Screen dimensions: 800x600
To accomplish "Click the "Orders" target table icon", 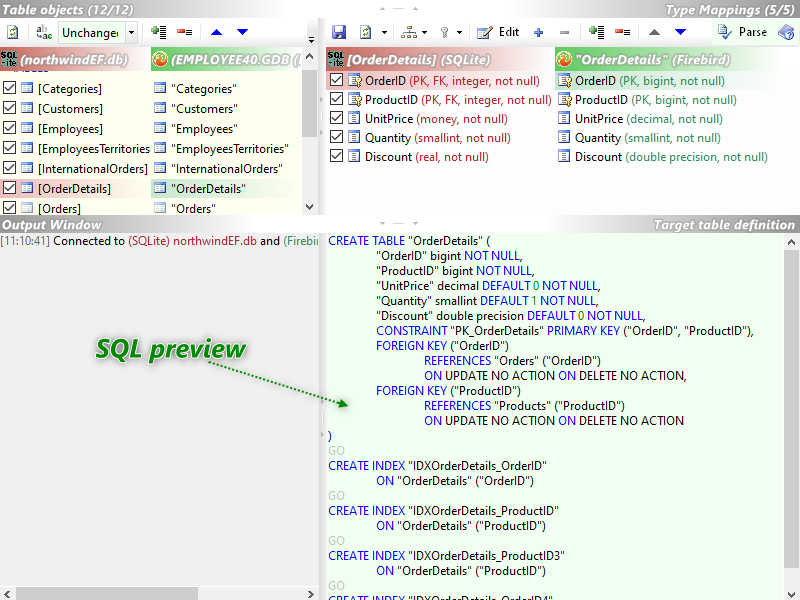I will 160,208.
